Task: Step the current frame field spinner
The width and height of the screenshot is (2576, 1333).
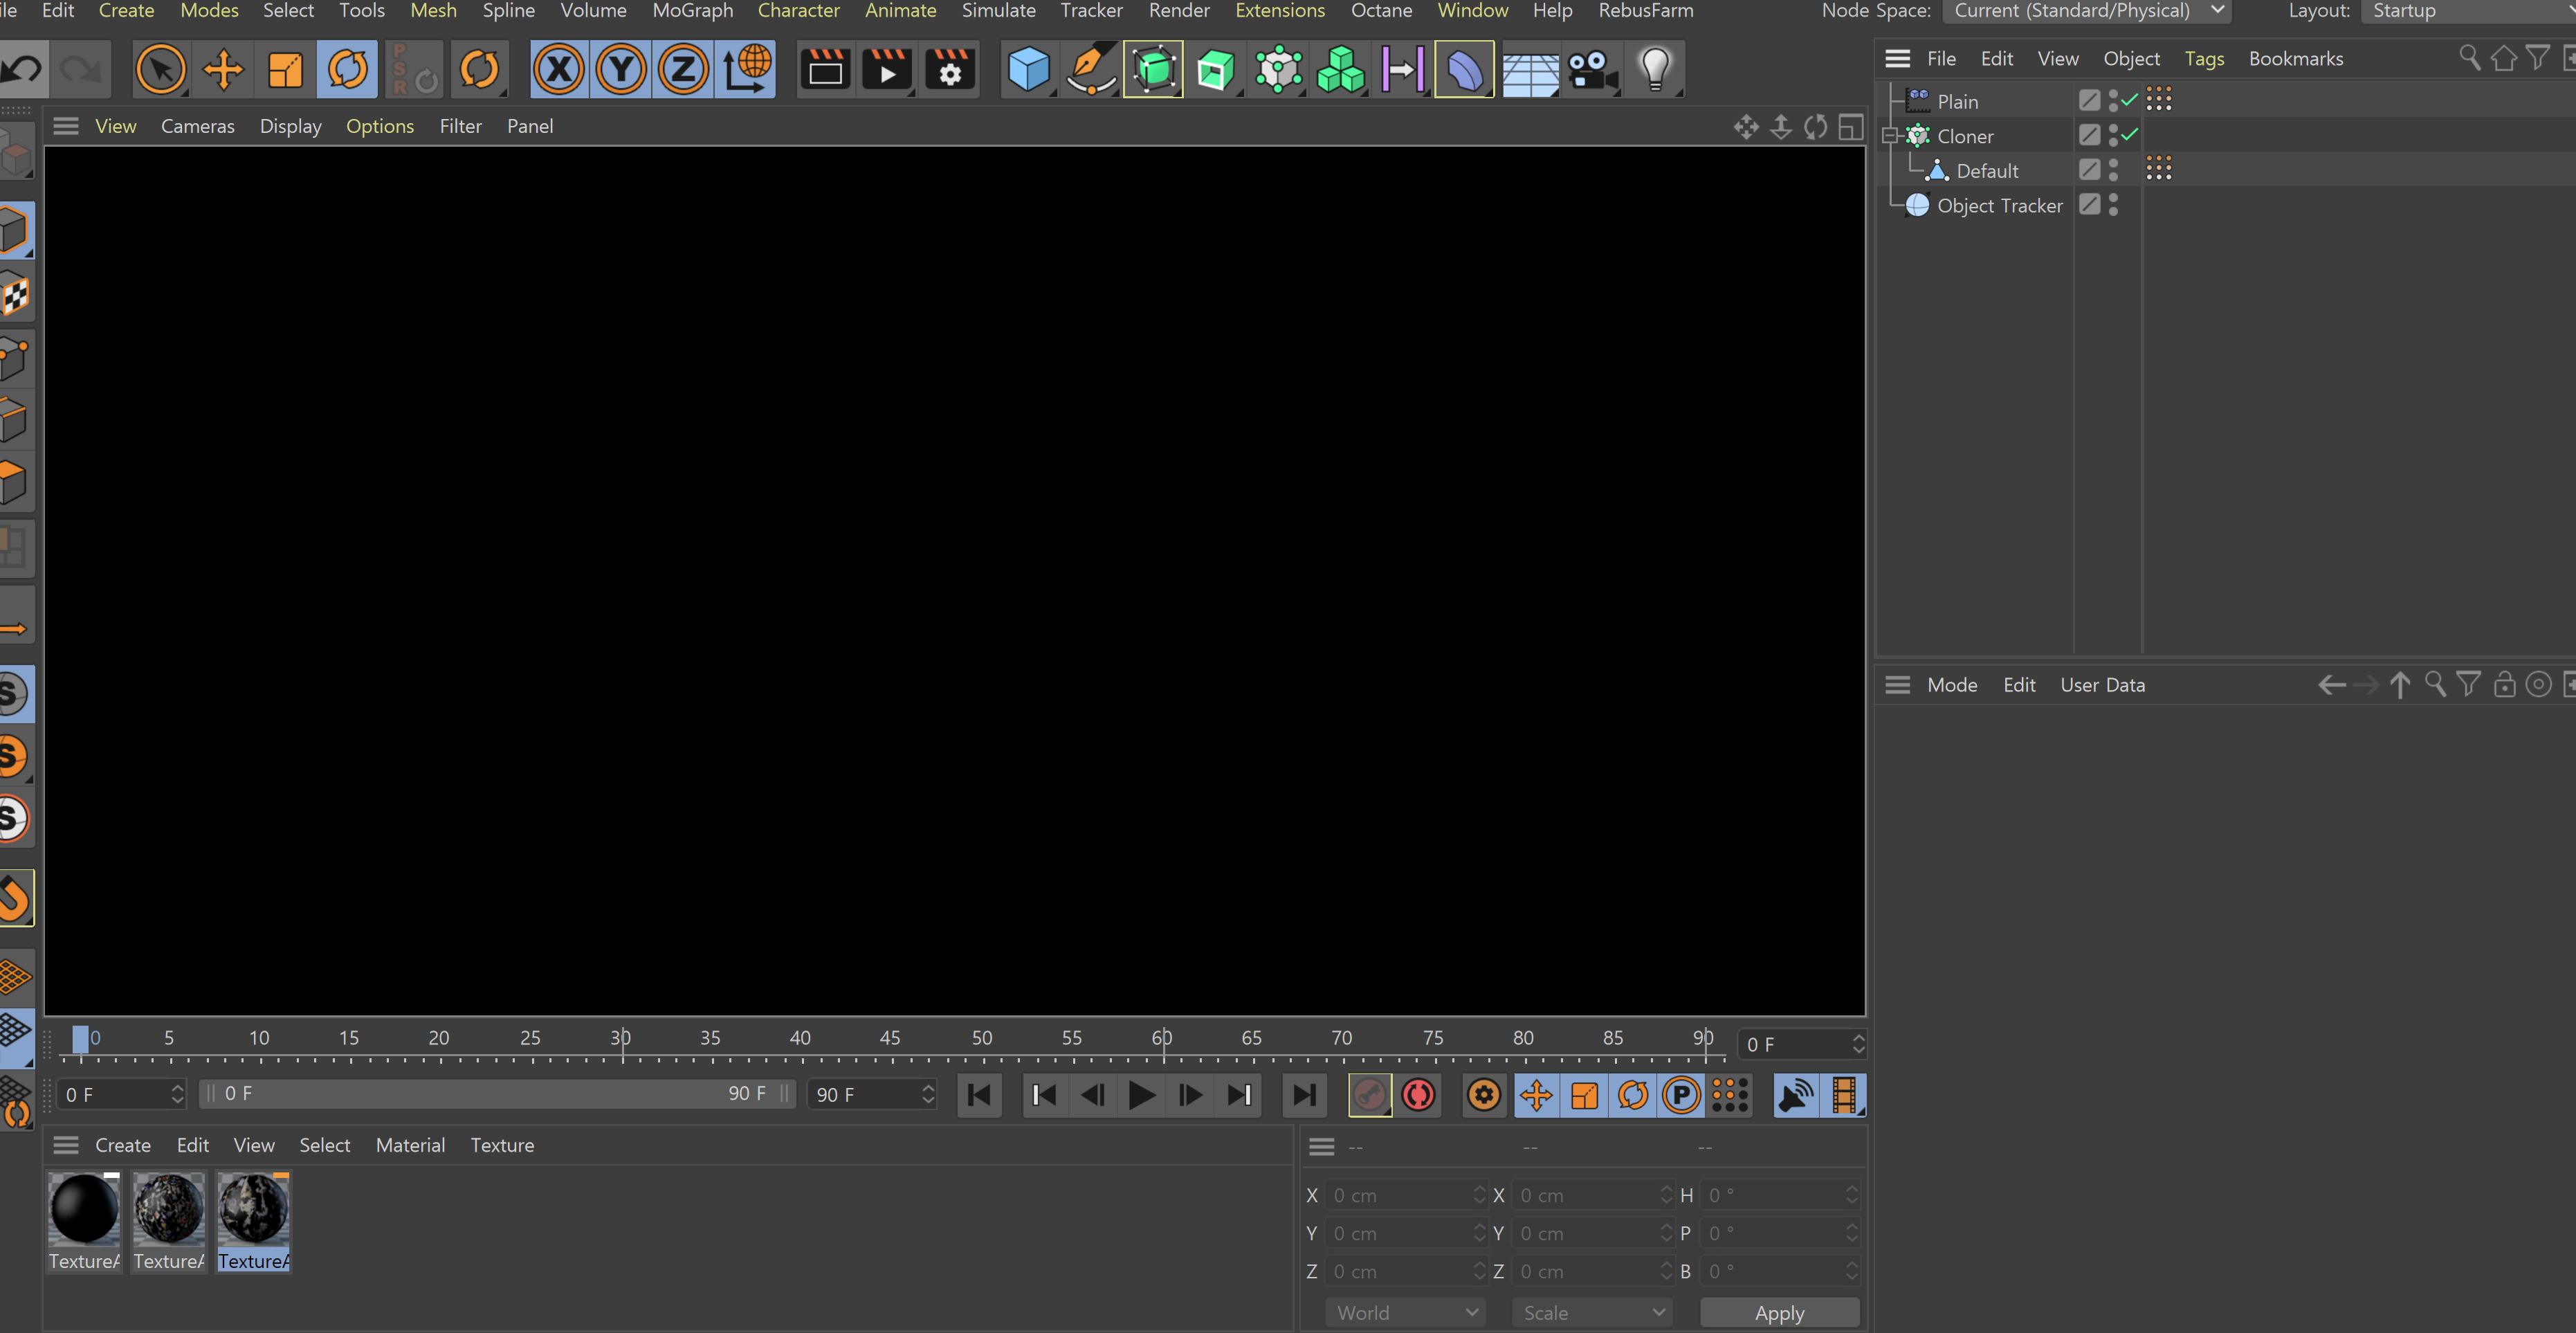Action: pyautogui.click(x=1858, y=1044)
